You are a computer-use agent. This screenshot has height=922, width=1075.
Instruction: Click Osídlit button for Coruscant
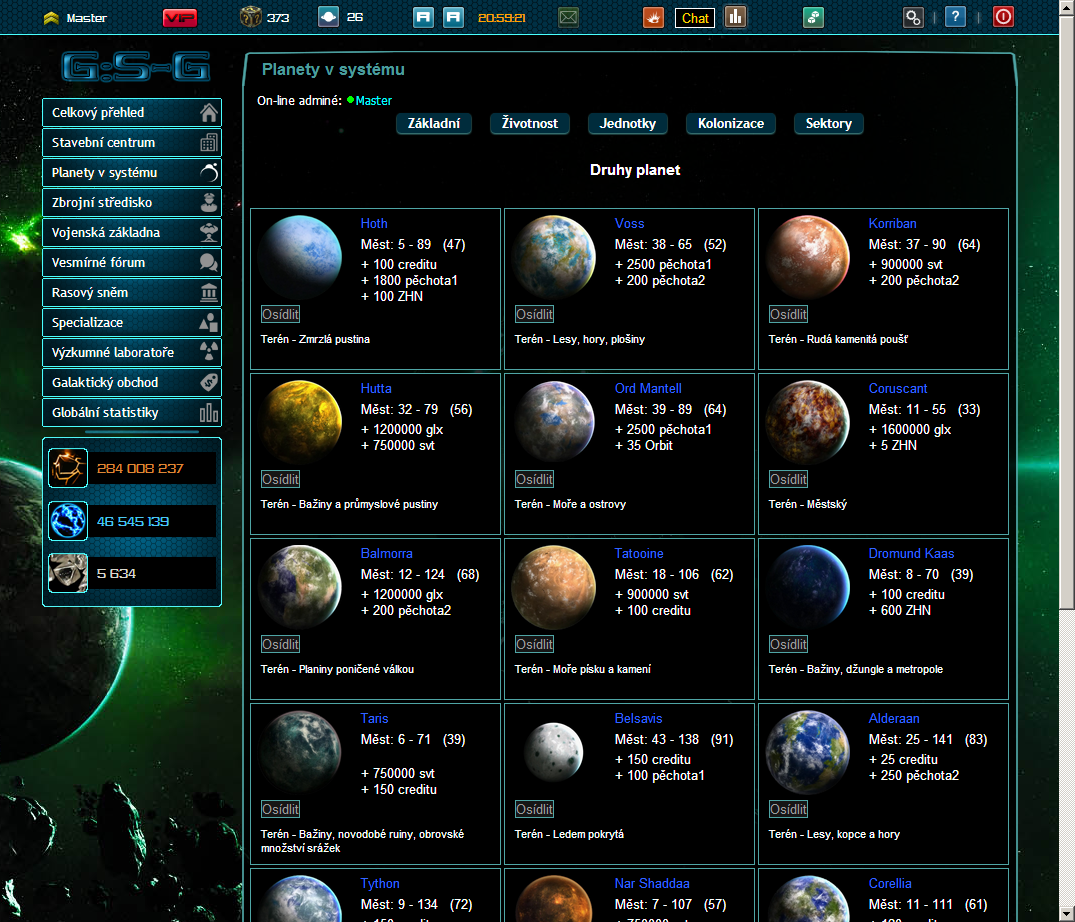[x=788, y=479]
